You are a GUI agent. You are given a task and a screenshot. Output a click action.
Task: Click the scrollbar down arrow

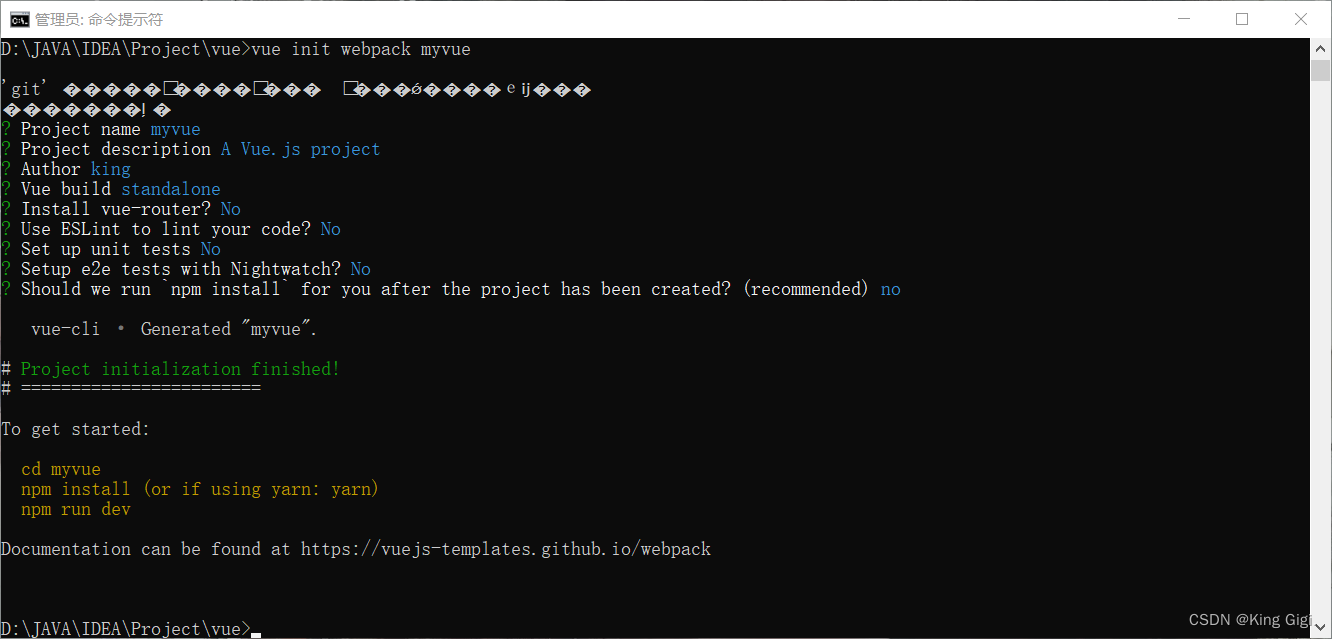[1320, 628]
